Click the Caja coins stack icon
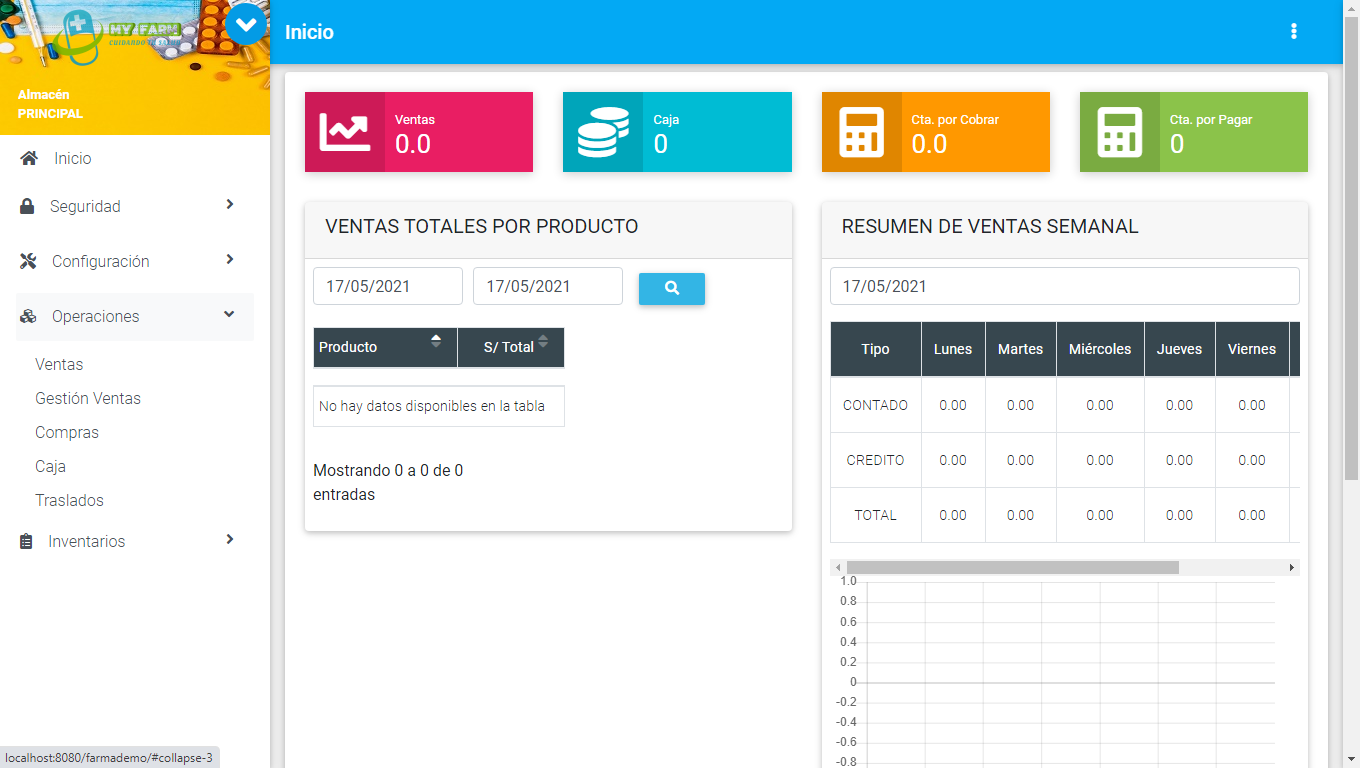This screenshot has height=768, width=1360. [602, 132]
